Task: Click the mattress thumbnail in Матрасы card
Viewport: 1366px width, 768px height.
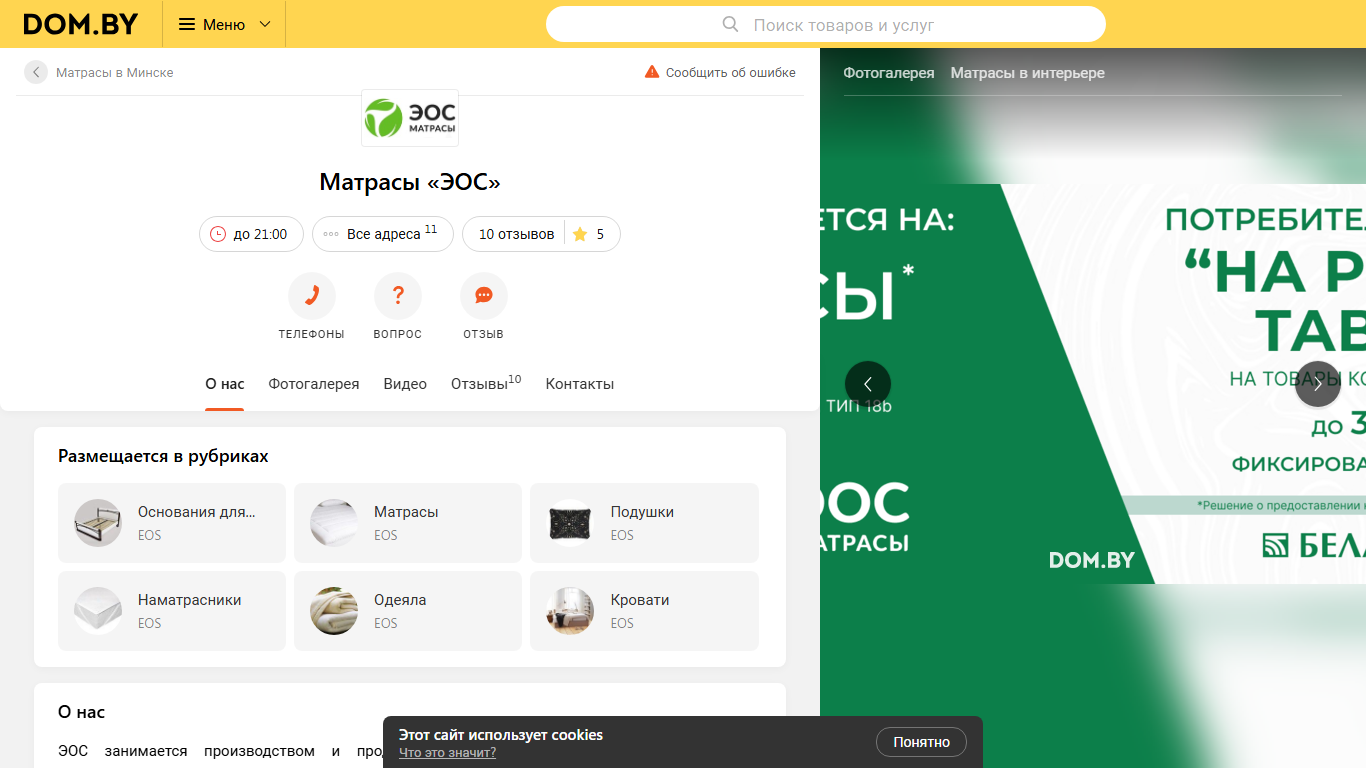Action: [334, 523]
